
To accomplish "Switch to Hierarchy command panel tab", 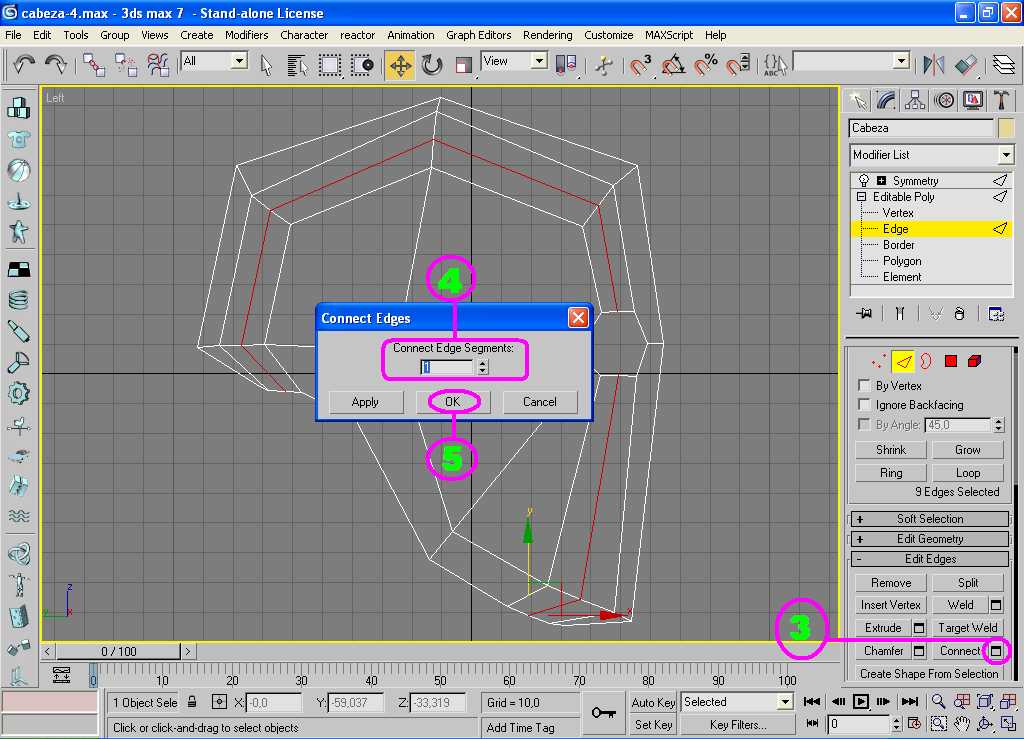I will [x=914, y=100].
